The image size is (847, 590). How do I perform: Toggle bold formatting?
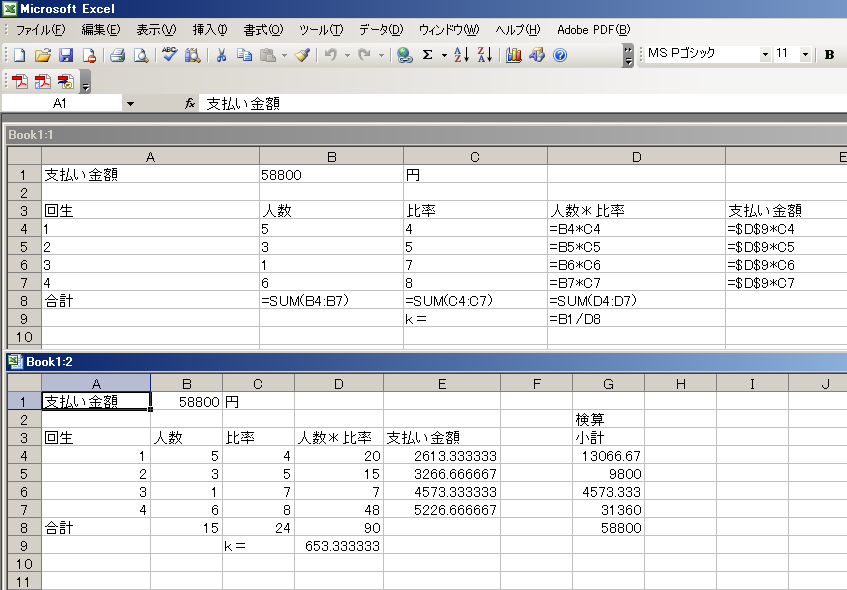point(829,54)
